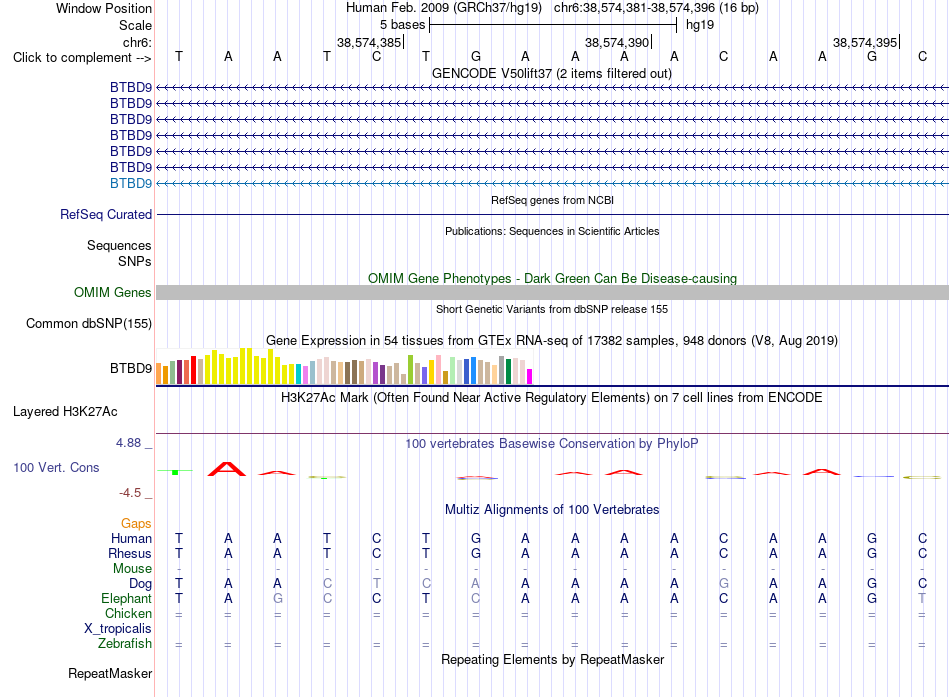Screen dimensions: 950x697
Task: Click the BTBD9 label beside the GTEx bar chart
Action: (131, 369)
